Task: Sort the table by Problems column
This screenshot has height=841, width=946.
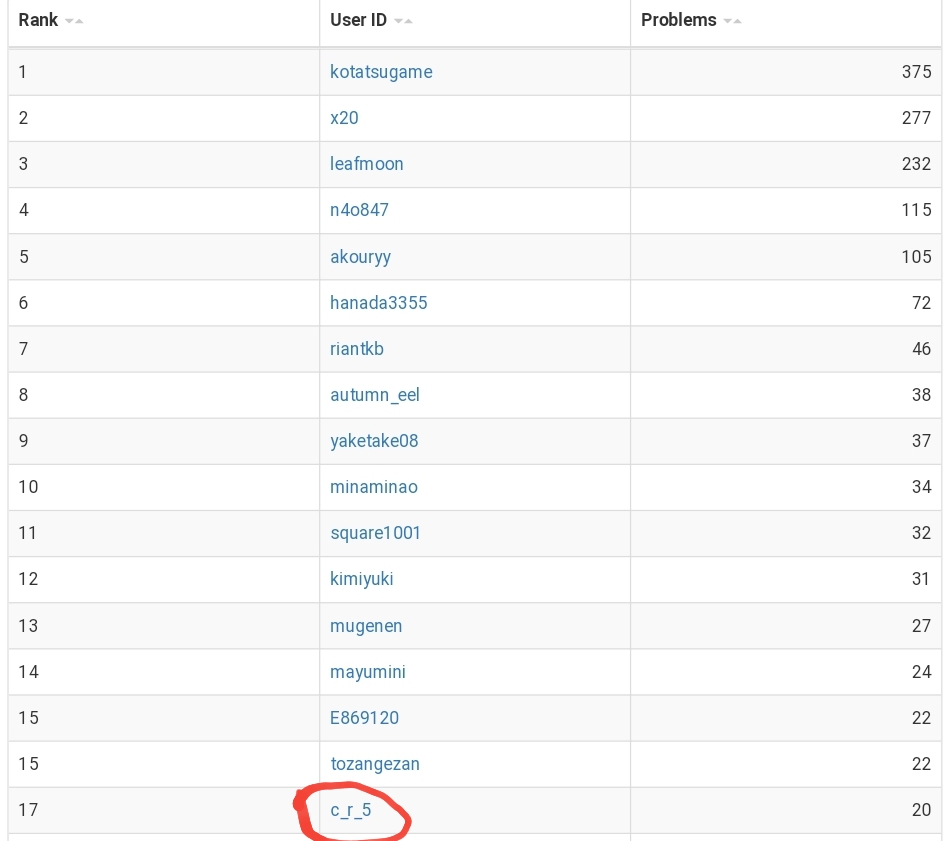Action: (x=732, y=21)
